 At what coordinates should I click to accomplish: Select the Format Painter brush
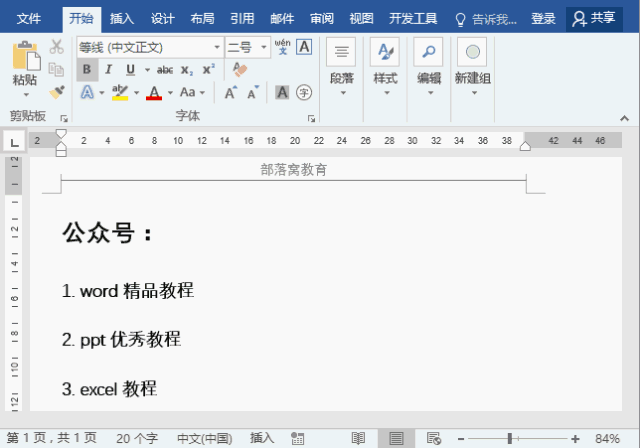coord(57,92)
